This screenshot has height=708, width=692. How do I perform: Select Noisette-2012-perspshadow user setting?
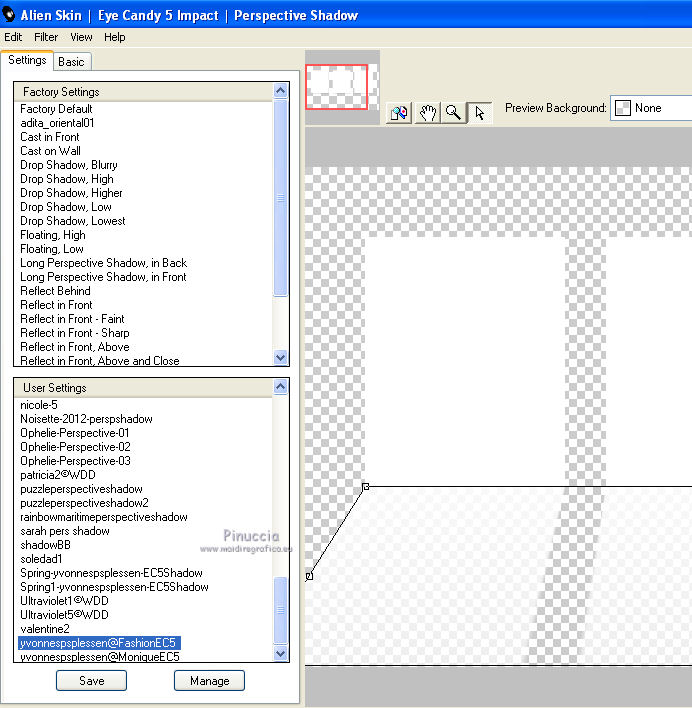pos(86,419)
